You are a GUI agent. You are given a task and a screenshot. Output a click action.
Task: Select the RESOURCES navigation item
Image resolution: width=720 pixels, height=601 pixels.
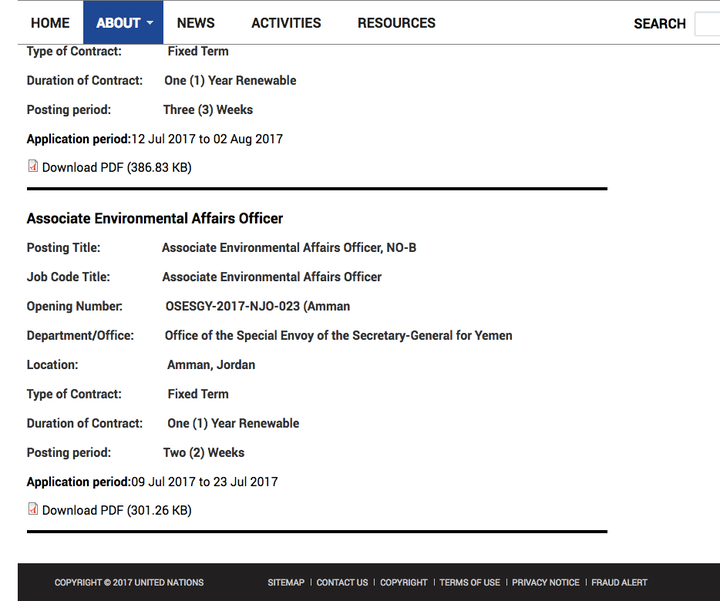point(396,23)
